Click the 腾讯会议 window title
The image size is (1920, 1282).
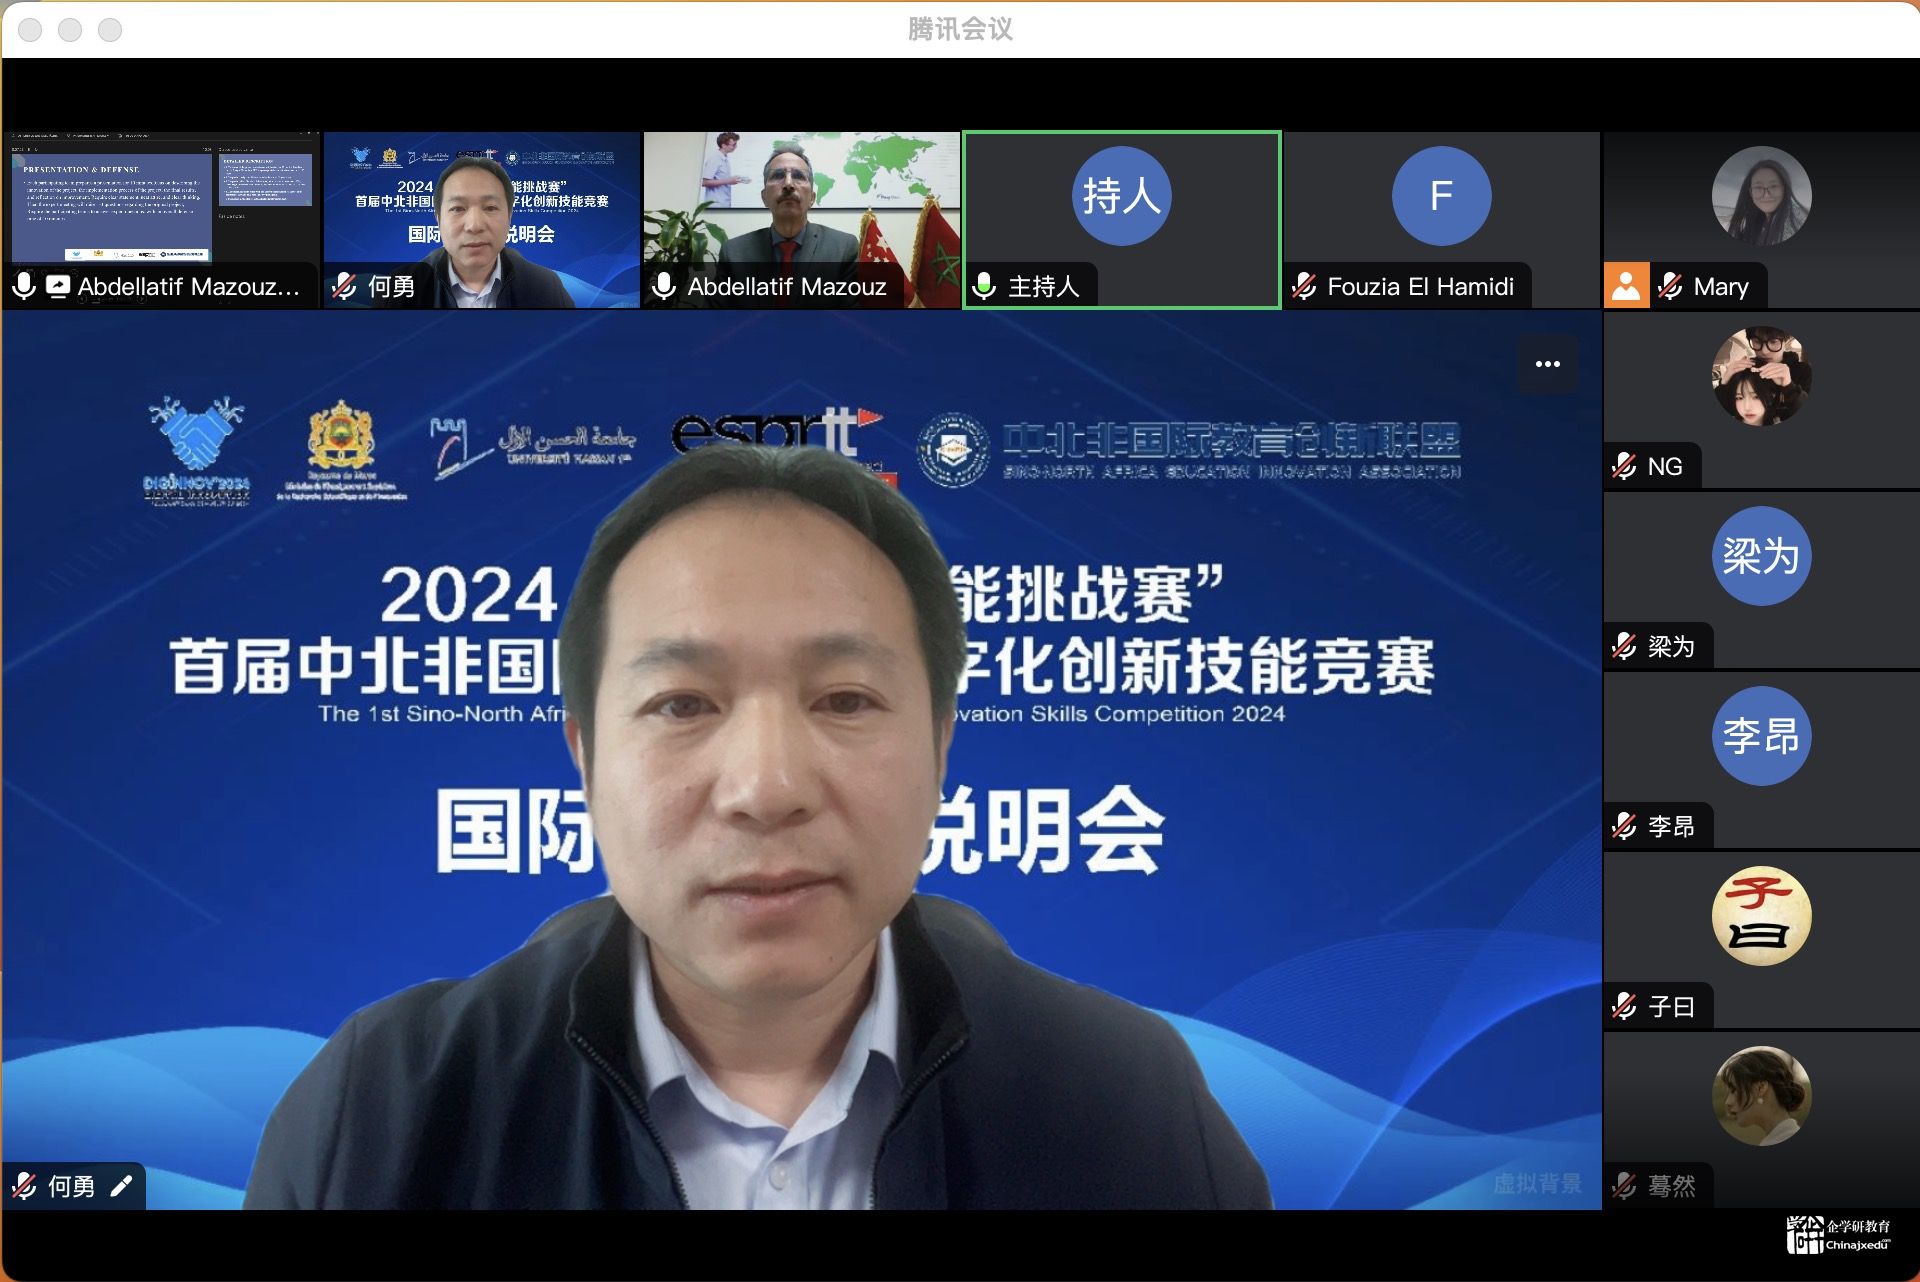[960, 29]
